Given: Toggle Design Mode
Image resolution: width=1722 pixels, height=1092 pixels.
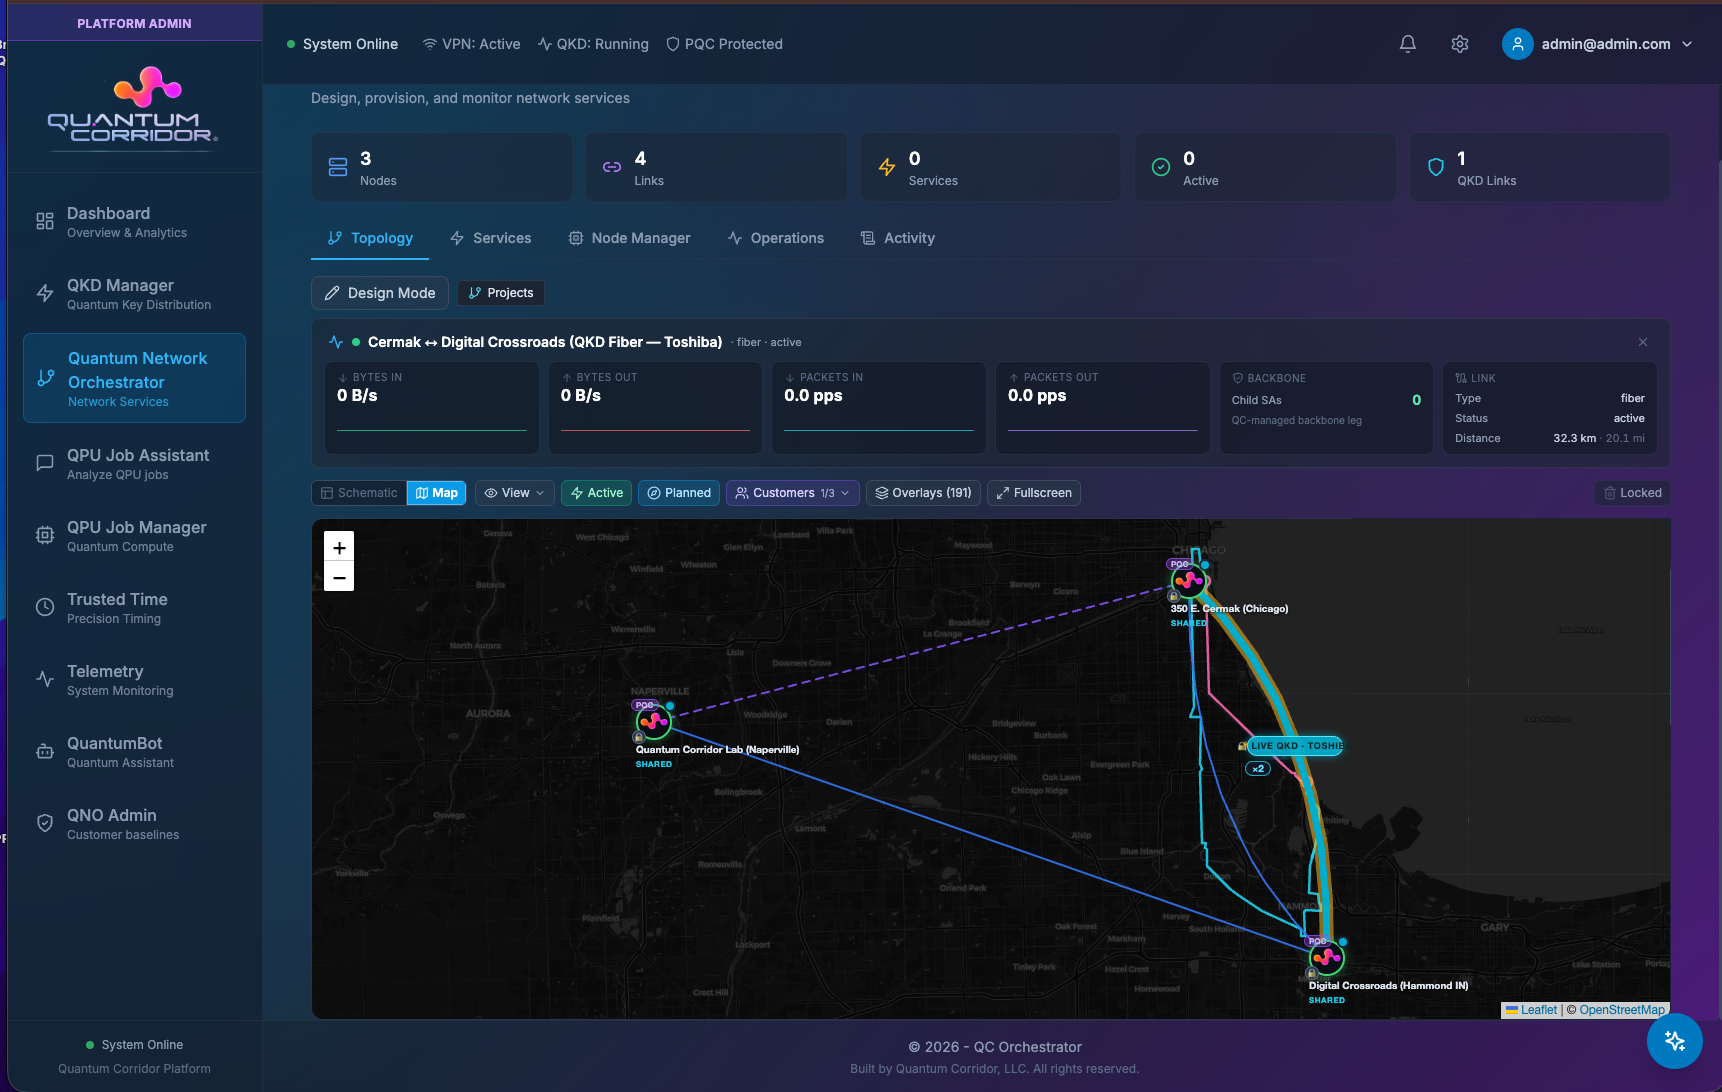Looking at the screenshot, I should (x=380, y=293).
